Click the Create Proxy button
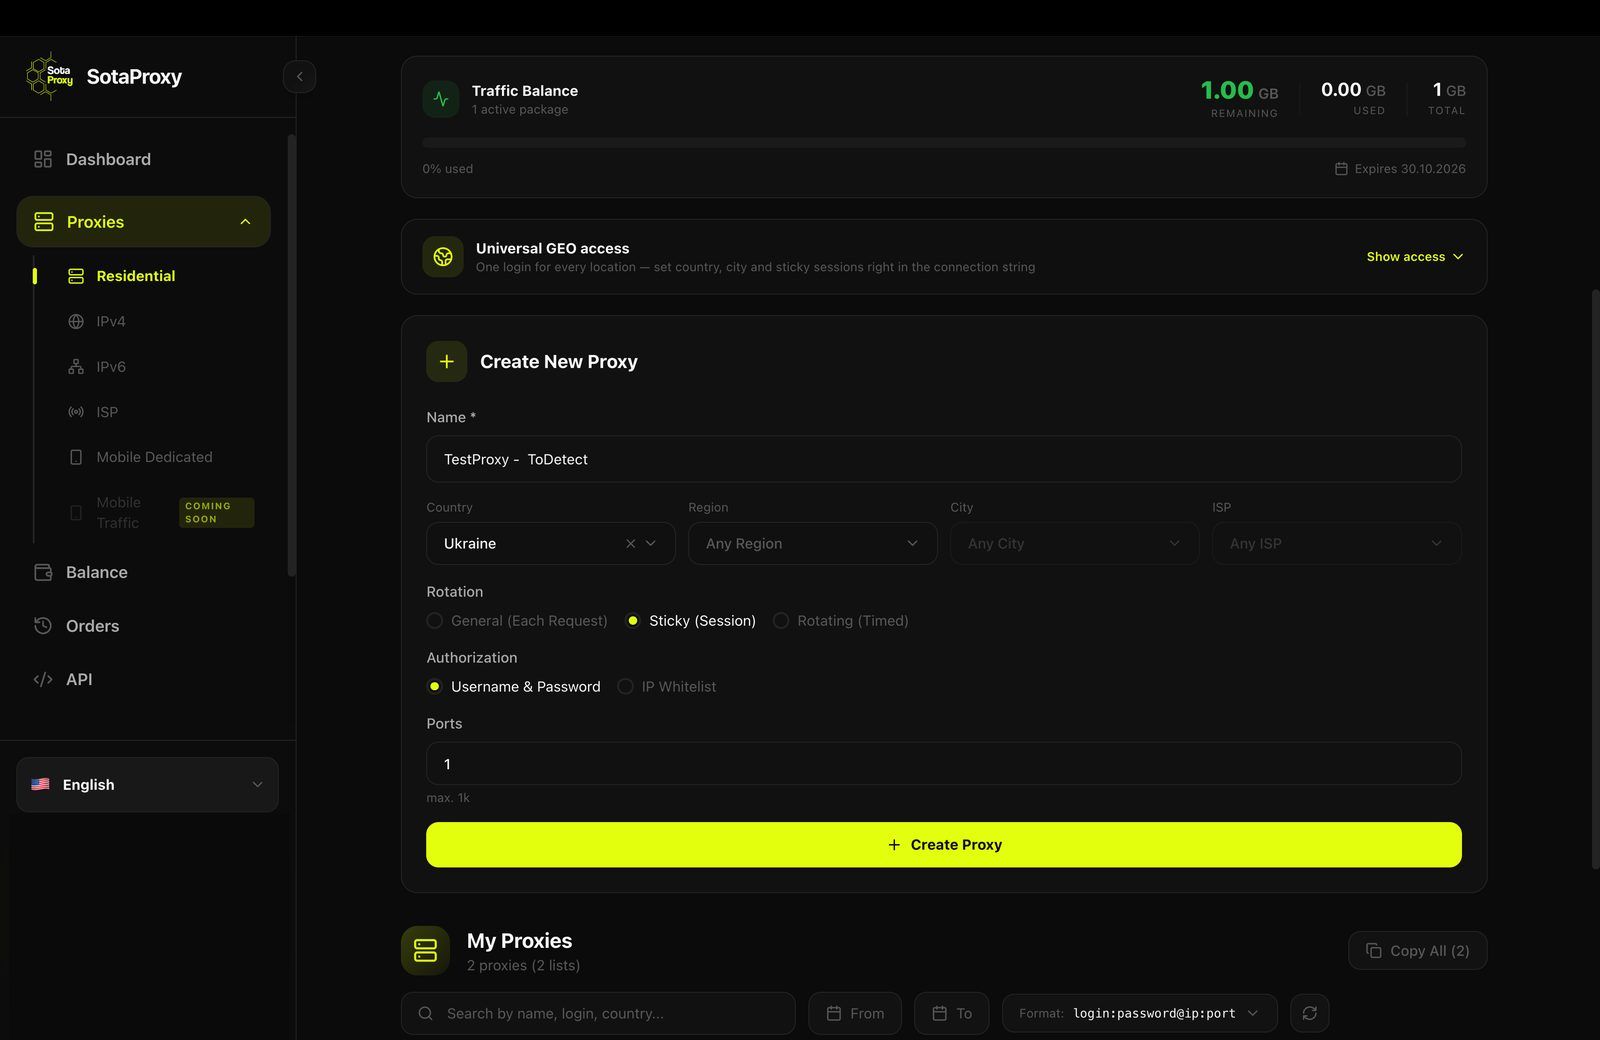This screenshot has width=1600, height=1040. tap(944, 845)
